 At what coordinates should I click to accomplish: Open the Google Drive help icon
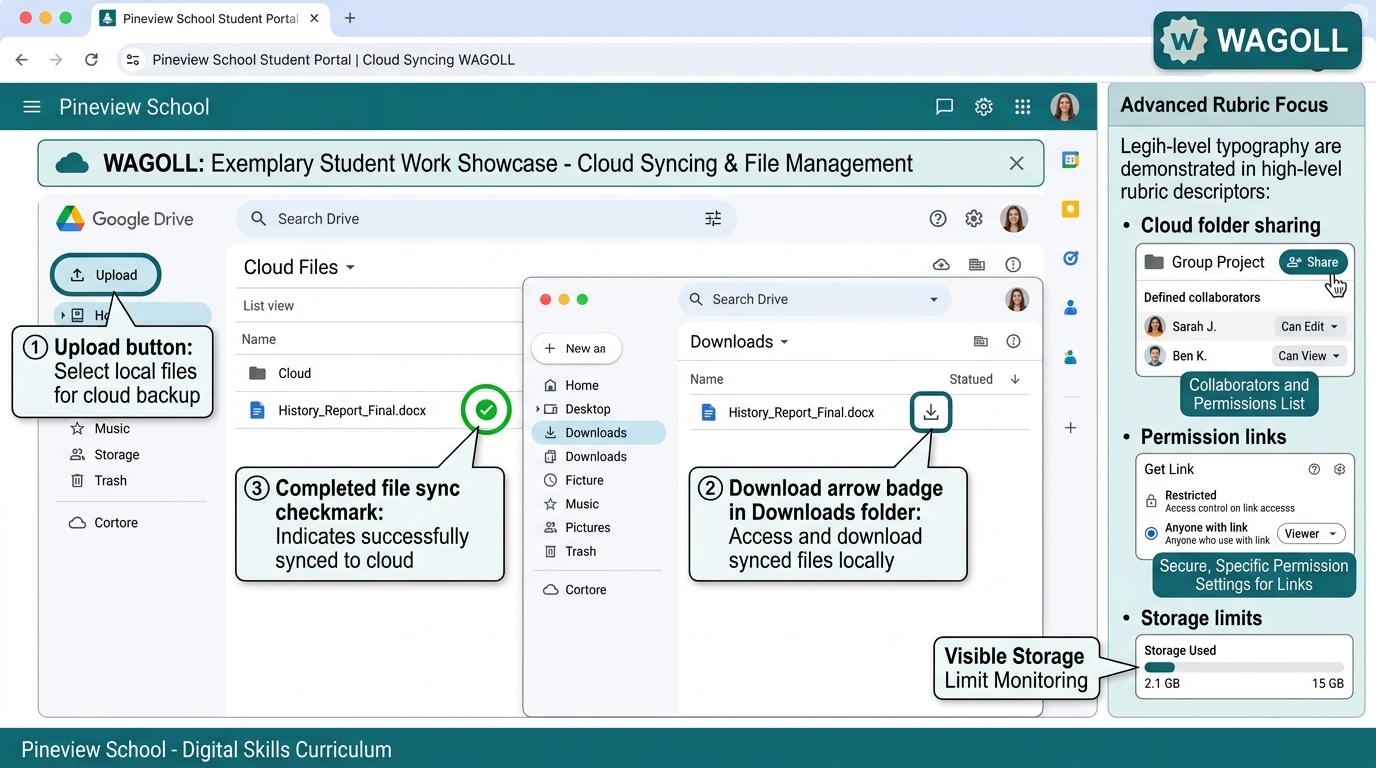click(x=938, y=218)
